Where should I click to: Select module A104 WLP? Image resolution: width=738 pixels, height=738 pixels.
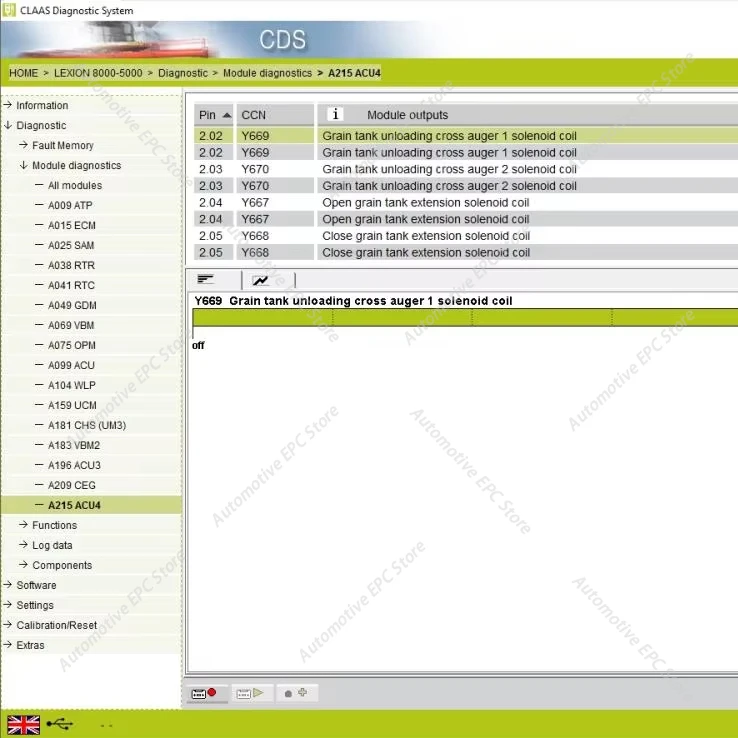point(72,385)
